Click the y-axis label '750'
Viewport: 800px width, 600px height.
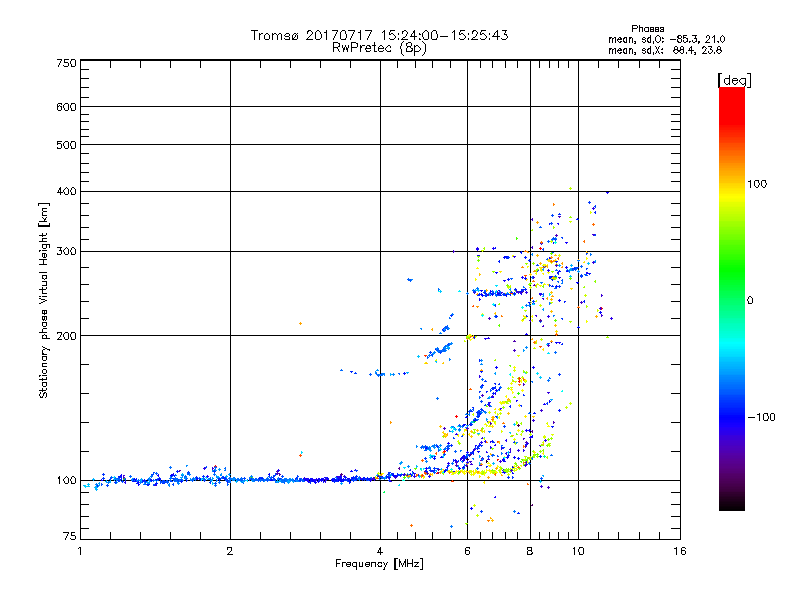pos(66,63)
